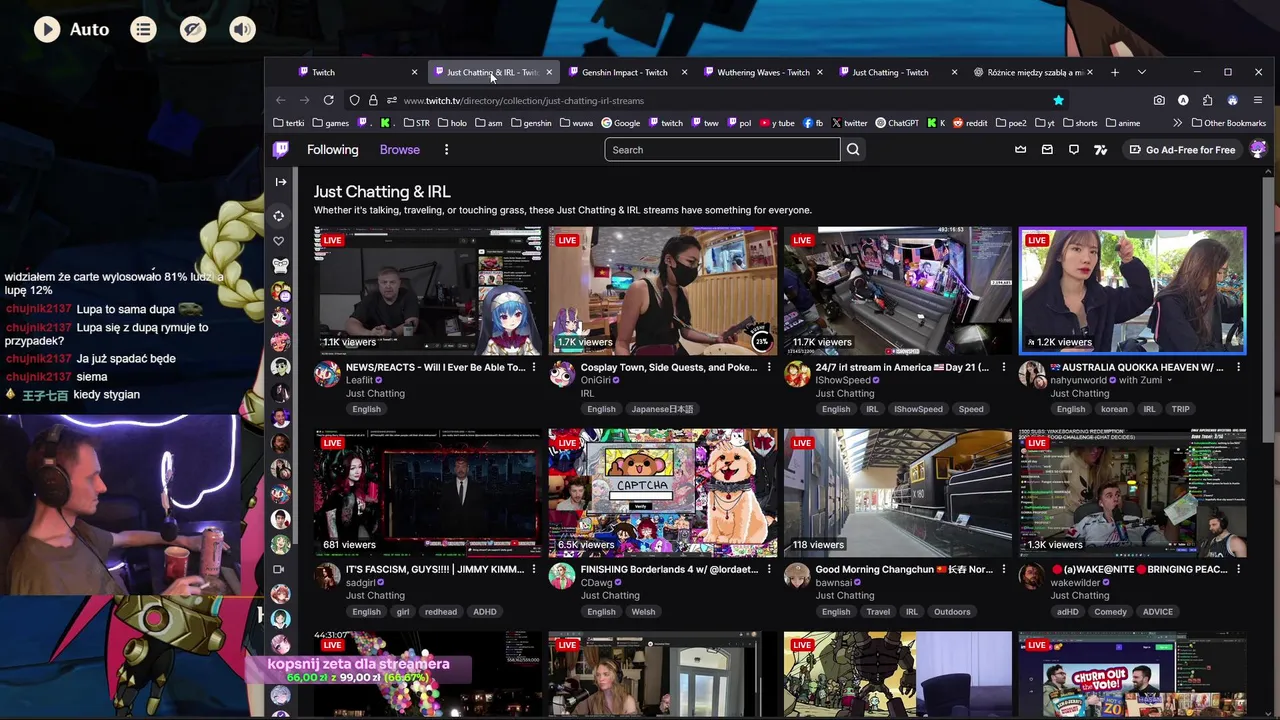
Task: Click the magnifier search button
Action: coord(853,150)
